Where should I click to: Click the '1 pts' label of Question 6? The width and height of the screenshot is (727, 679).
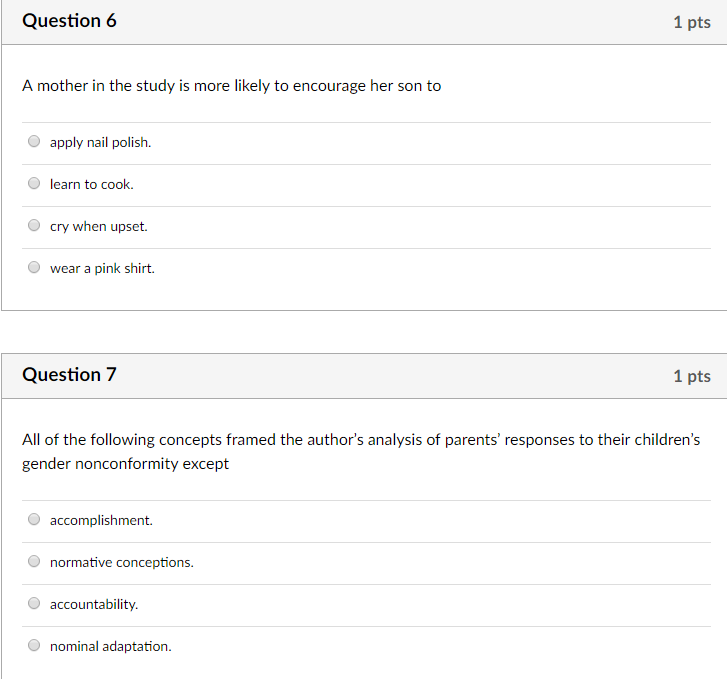(692, 22)
